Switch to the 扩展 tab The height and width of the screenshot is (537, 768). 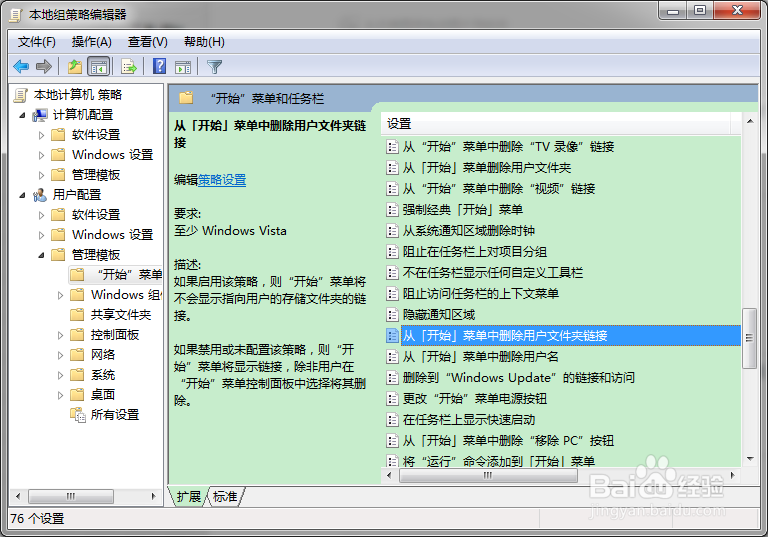click(189, 496)
